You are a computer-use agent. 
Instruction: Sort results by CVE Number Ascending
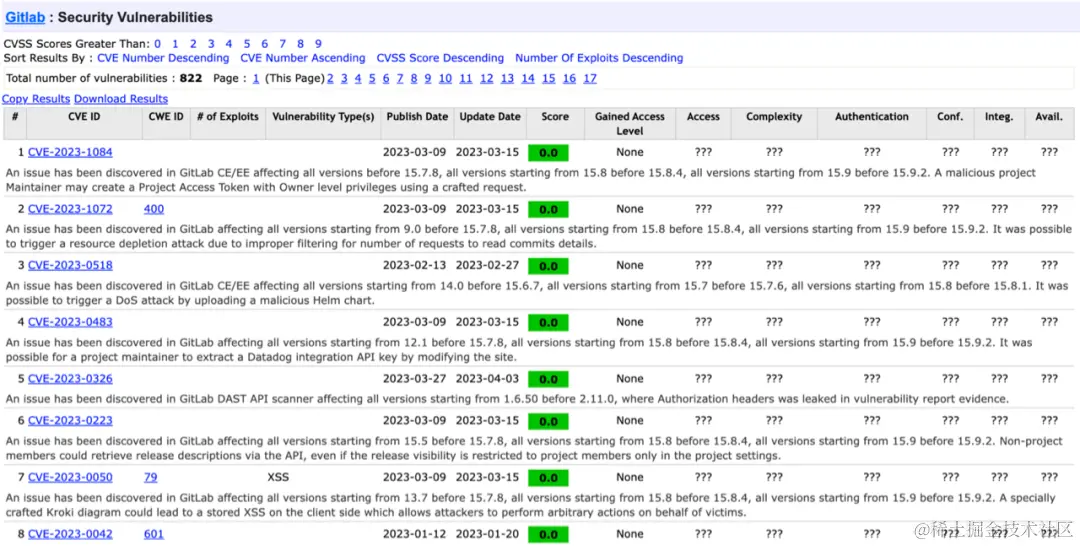coord(303,58)
